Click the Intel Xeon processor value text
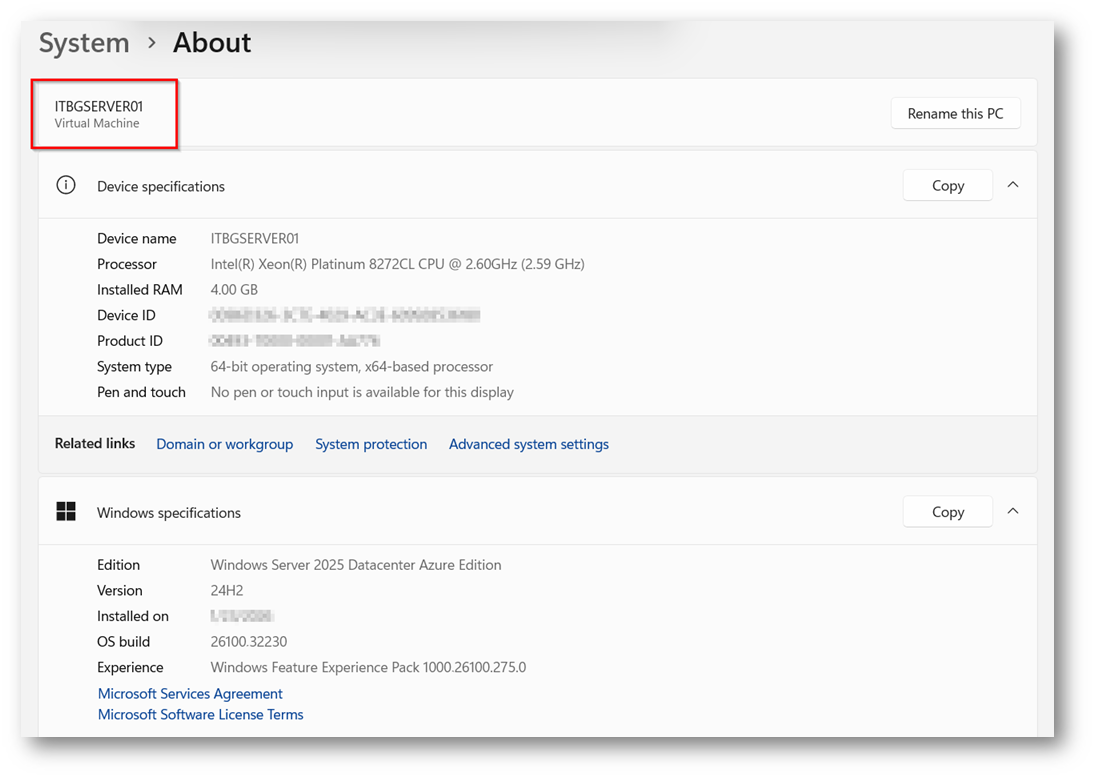 (x=397, y=264)
